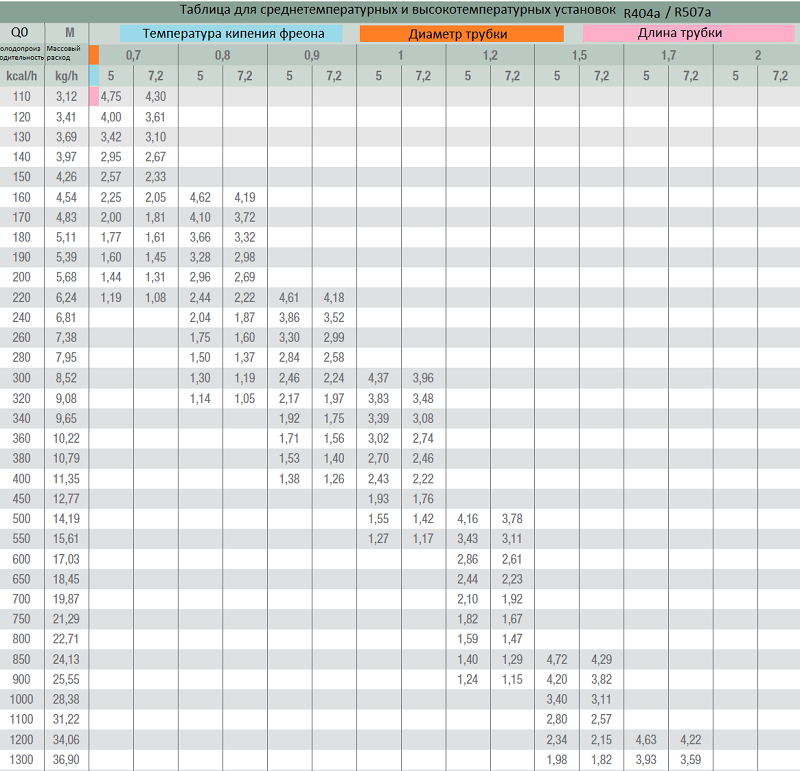
Task: Click tube length cell 4,75
Action: click(111, 96)
